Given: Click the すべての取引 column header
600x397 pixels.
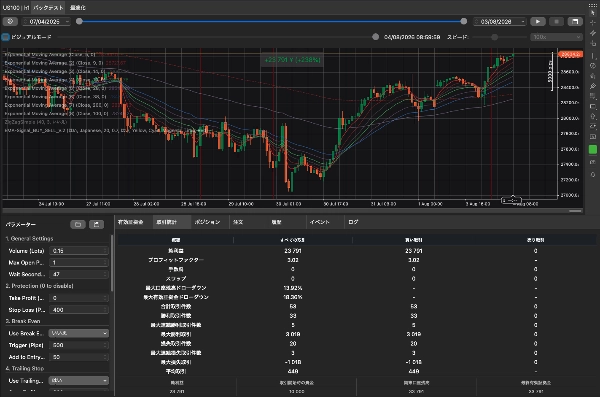Looking at the screenshot, I should (293, 240).
